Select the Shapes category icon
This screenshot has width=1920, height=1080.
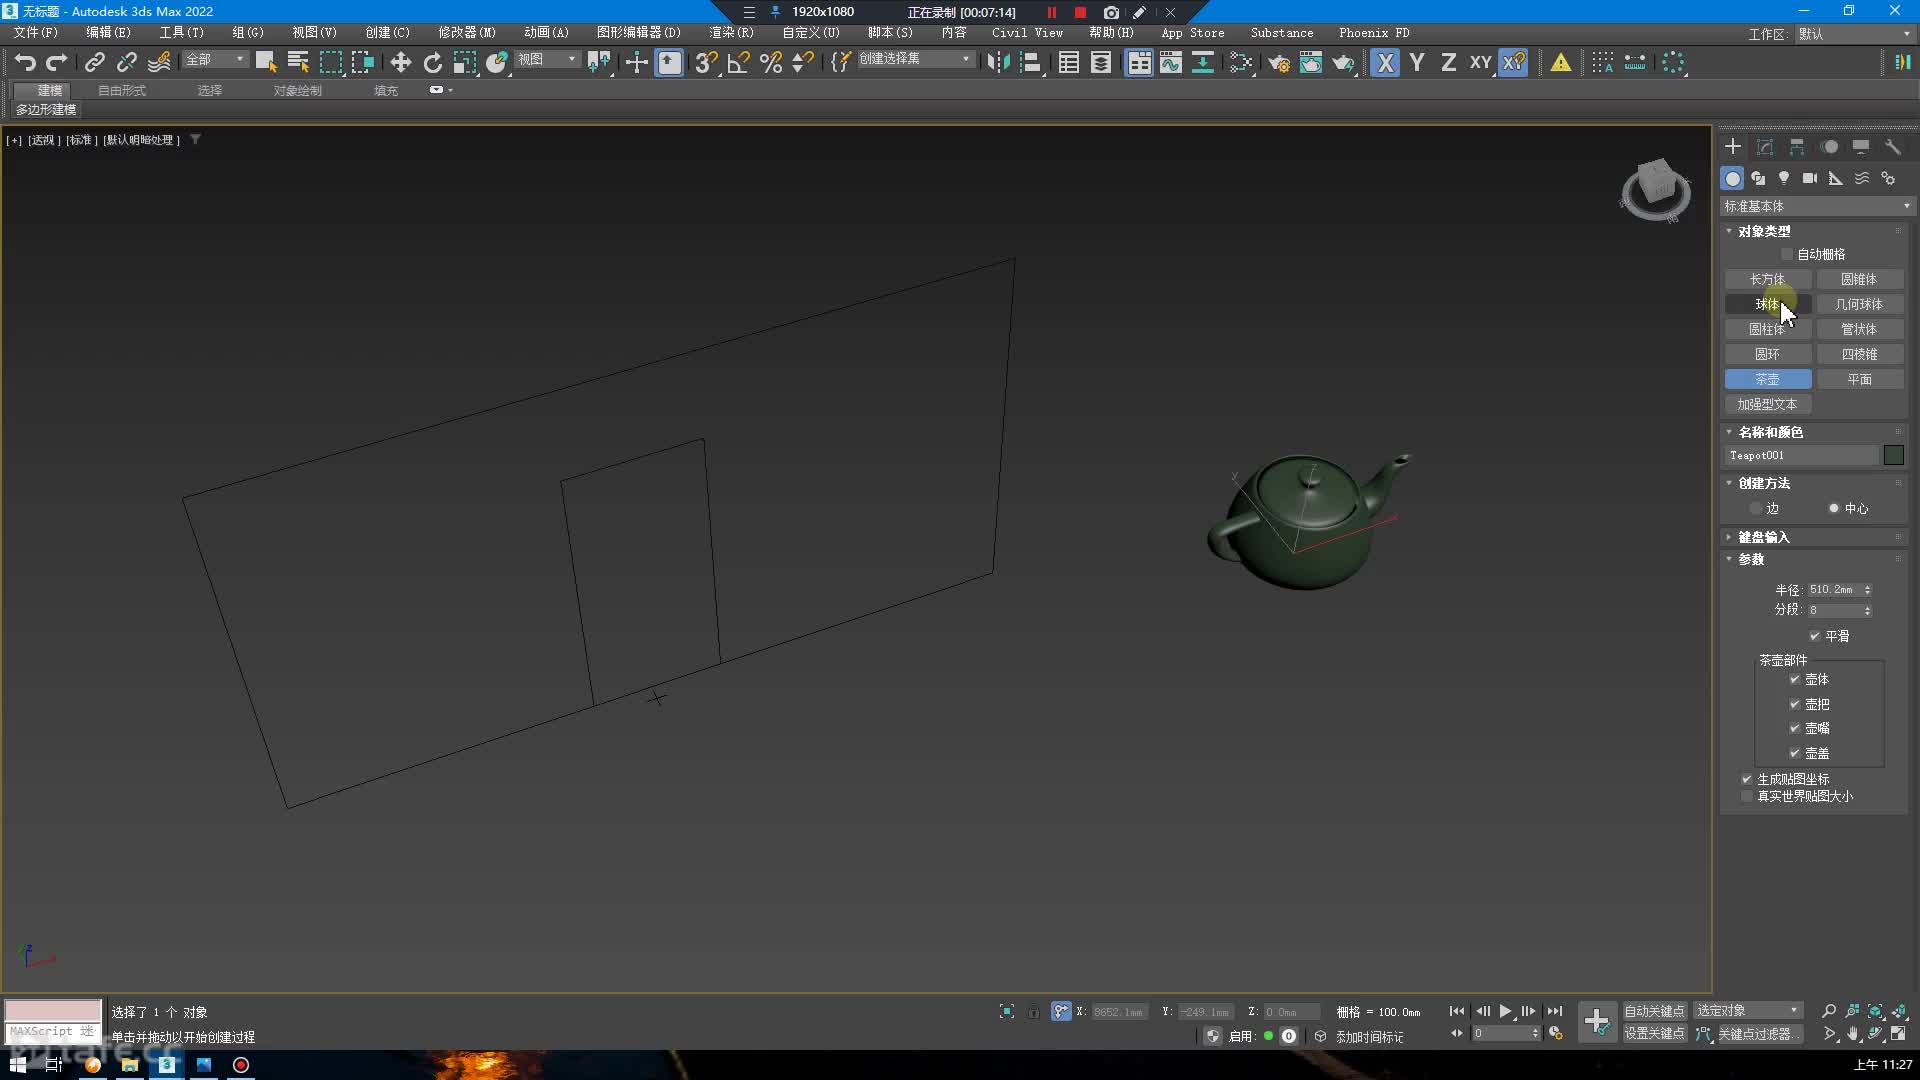click(1758, 178)
